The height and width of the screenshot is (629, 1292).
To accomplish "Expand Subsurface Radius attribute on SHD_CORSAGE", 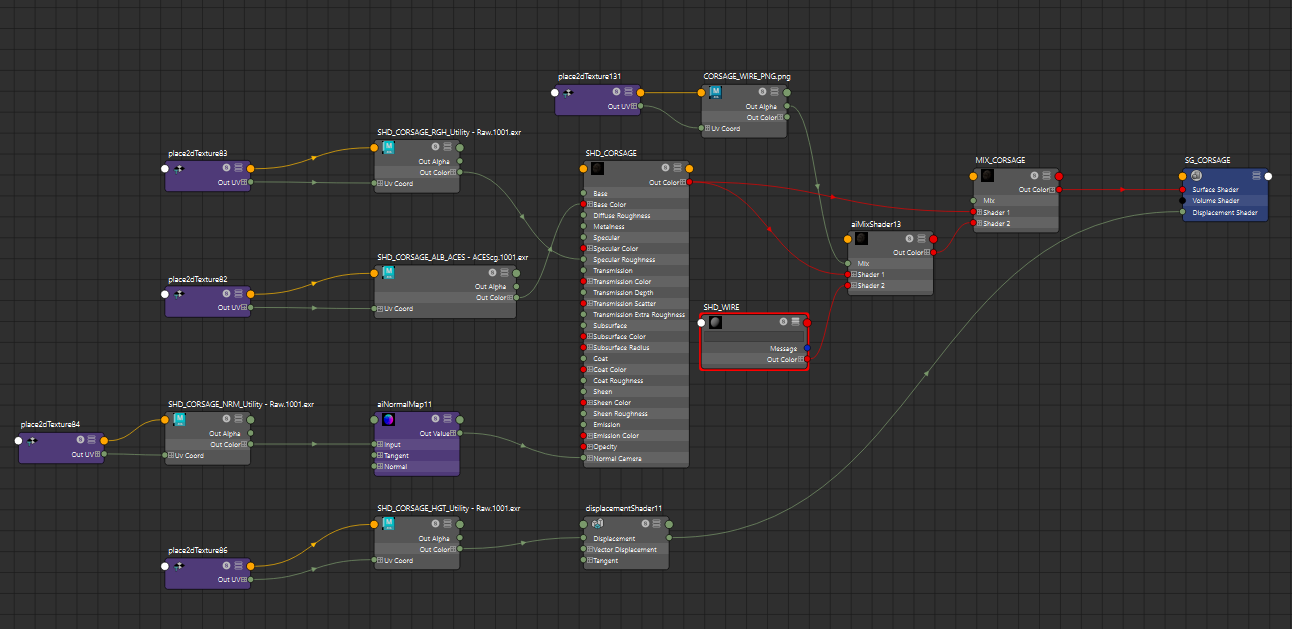I will tap(590, 347).
